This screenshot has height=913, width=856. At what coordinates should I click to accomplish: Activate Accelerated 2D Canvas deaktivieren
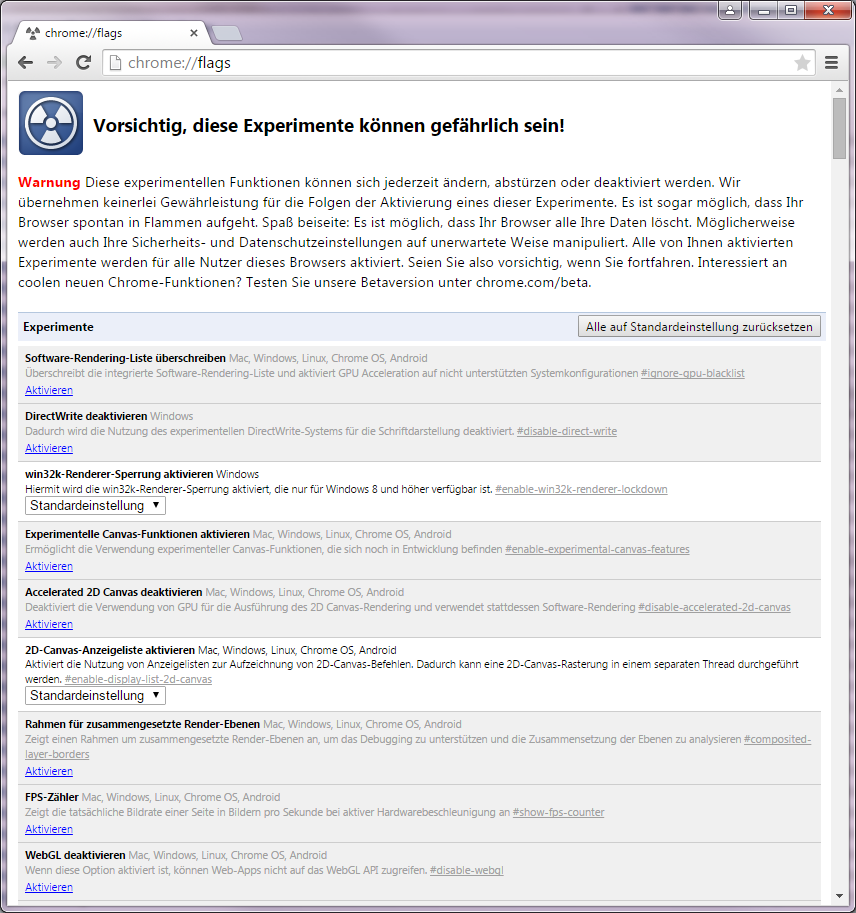click(x=49, y=624)
